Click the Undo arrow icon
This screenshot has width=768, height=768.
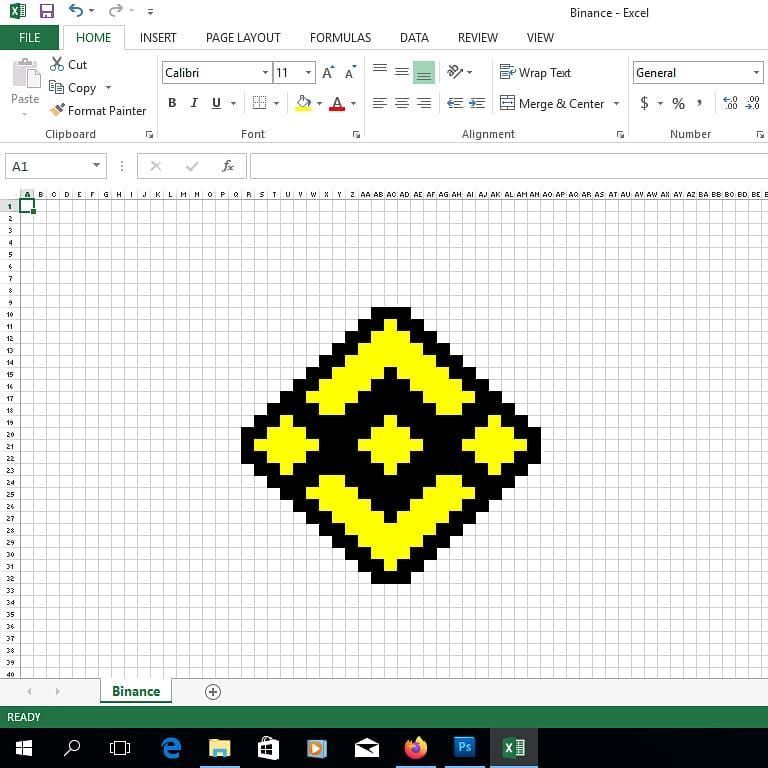coord(75,10)
